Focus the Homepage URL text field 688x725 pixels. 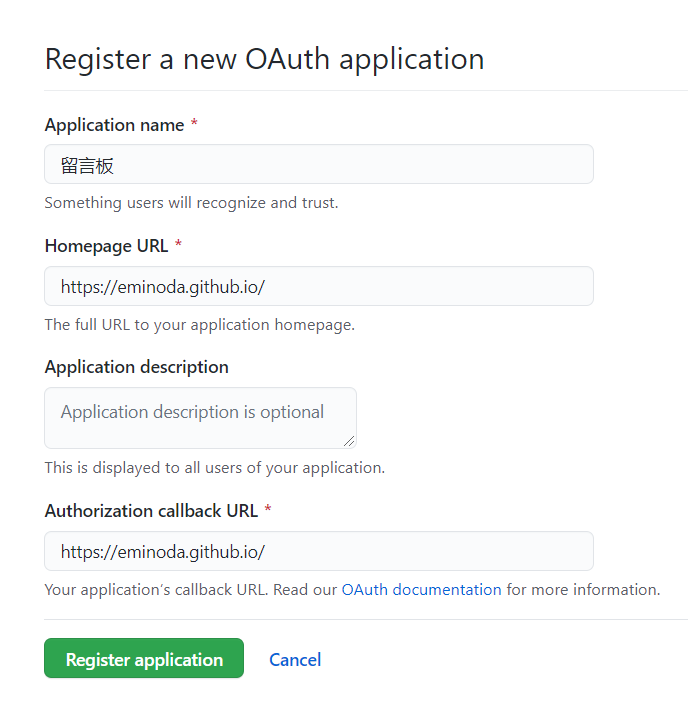[x=319, y=286]
